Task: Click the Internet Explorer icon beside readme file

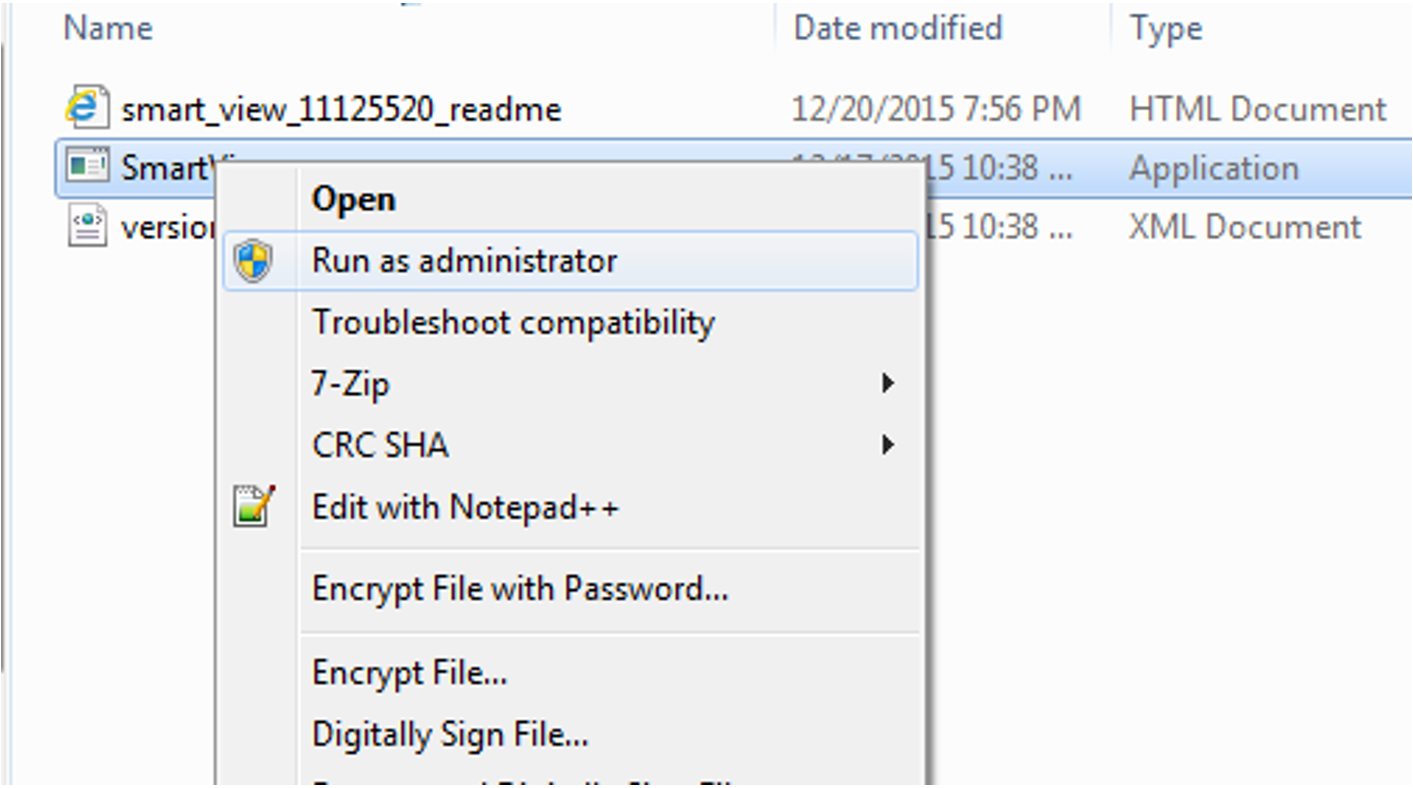Action: (86, 108)
